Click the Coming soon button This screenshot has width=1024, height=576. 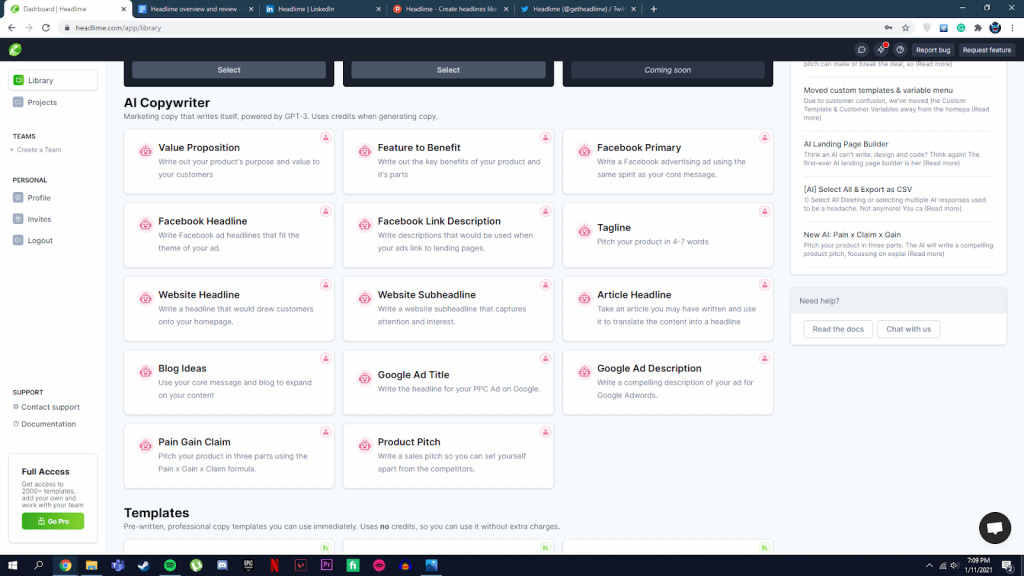(x=667, y=70)
